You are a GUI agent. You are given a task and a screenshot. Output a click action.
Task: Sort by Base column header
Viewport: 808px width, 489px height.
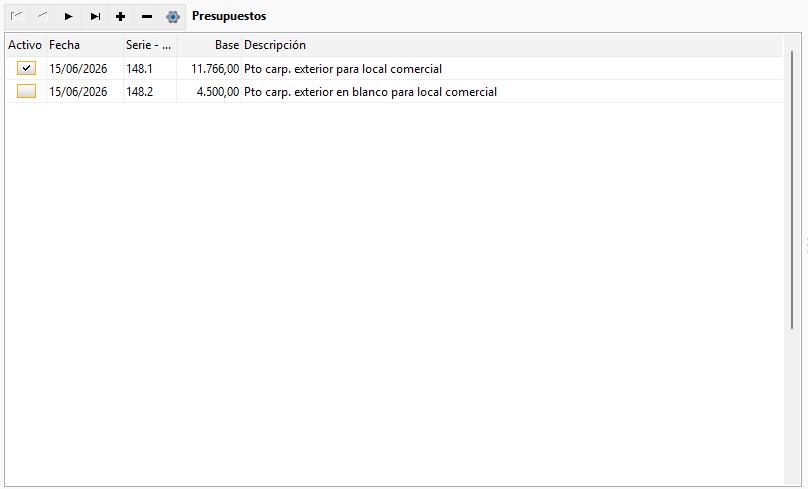point(209,45)
